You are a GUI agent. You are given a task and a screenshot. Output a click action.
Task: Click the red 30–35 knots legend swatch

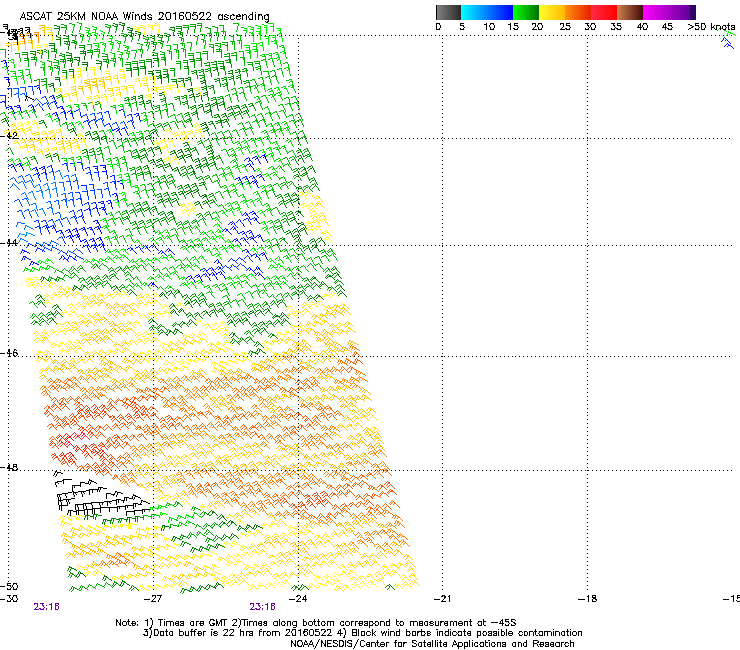tap(604, 12)
